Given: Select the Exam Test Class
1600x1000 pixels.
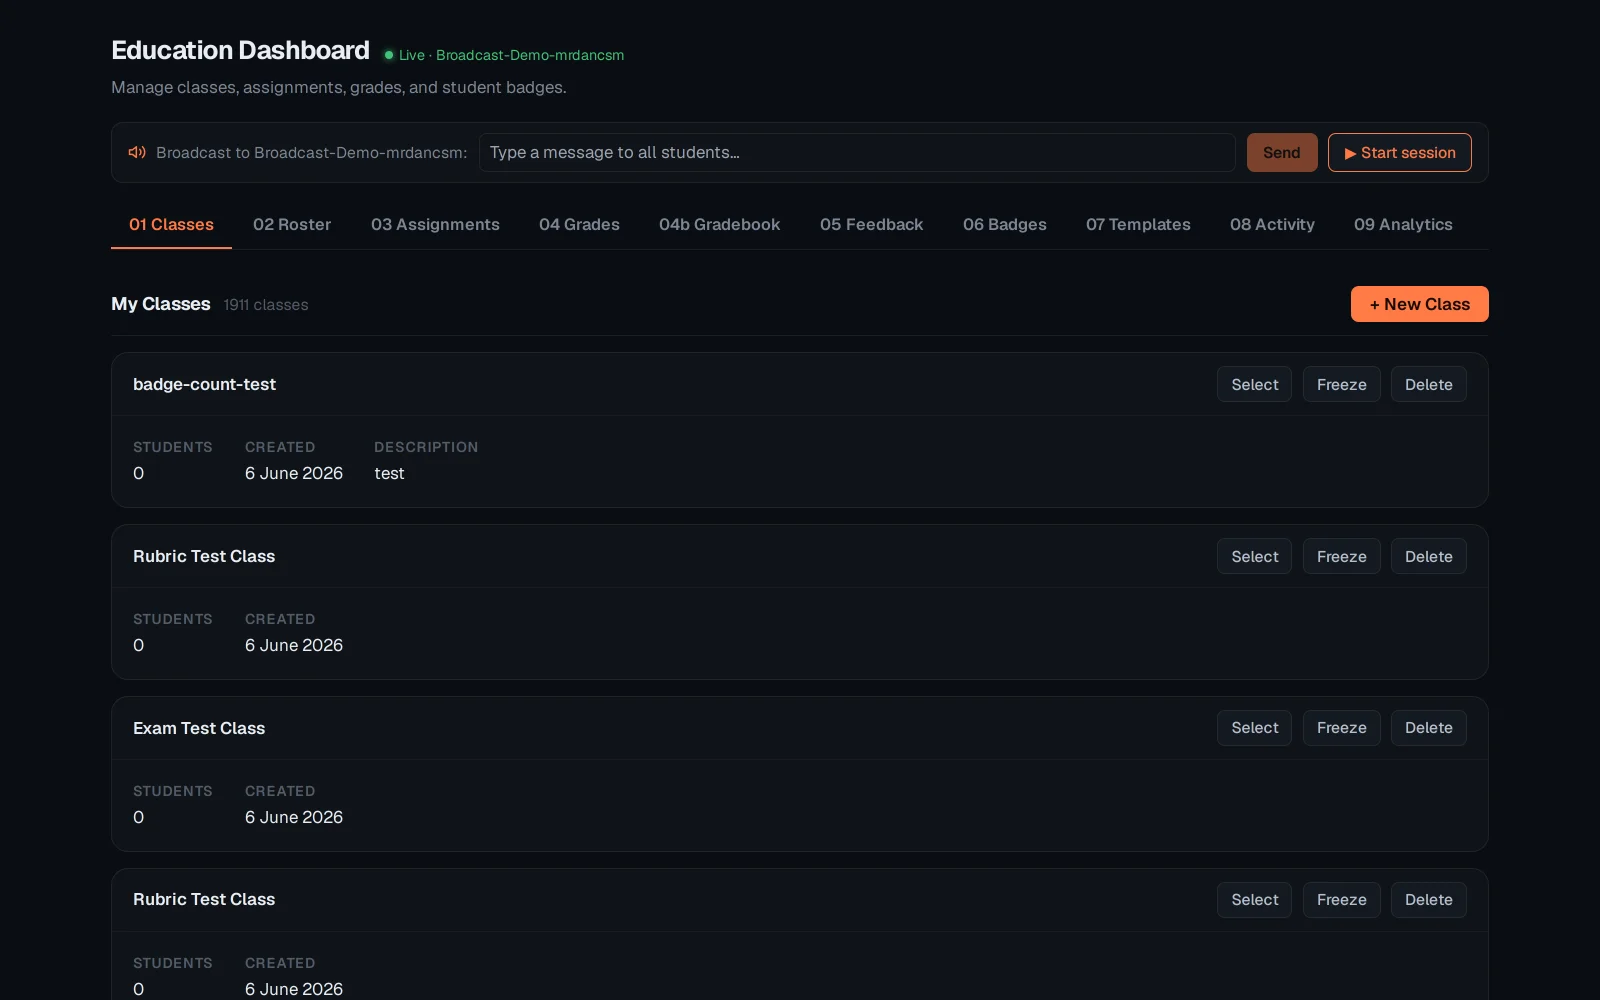Looking at the screenshot, I should pyautogui.click(x=1254, y=728).
